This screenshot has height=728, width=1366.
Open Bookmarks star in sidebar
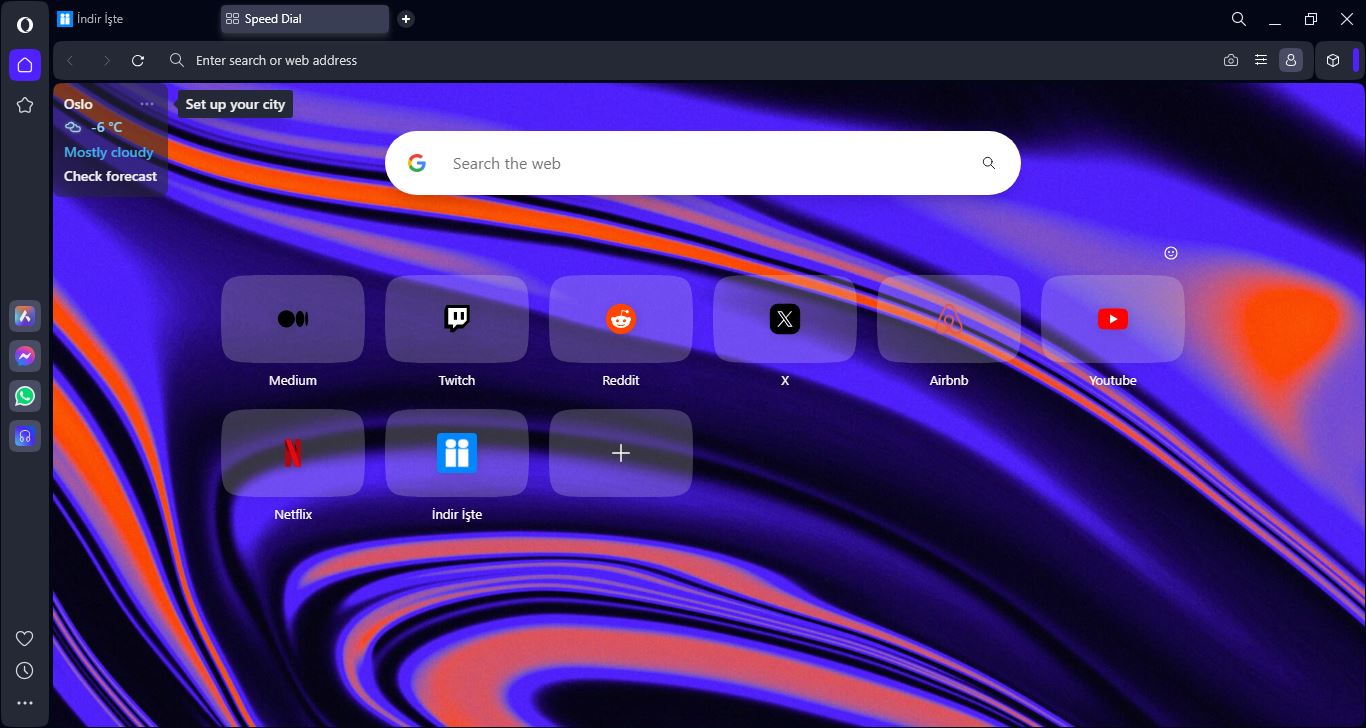[25, 105]
